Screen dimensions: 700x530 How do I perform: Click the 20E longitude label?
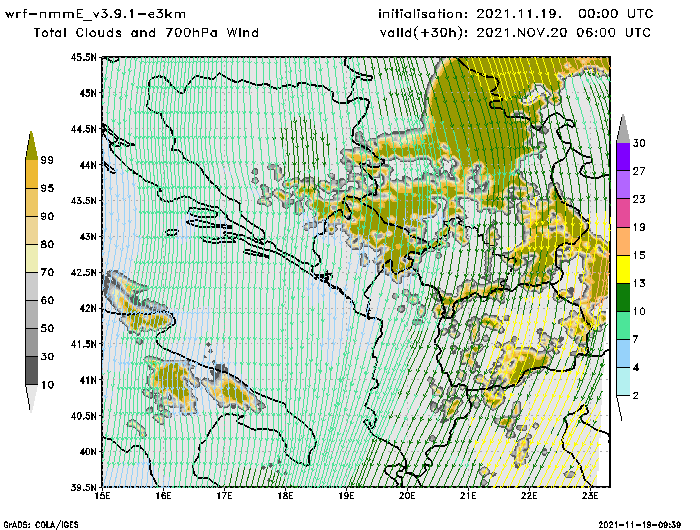coord(407,496)
